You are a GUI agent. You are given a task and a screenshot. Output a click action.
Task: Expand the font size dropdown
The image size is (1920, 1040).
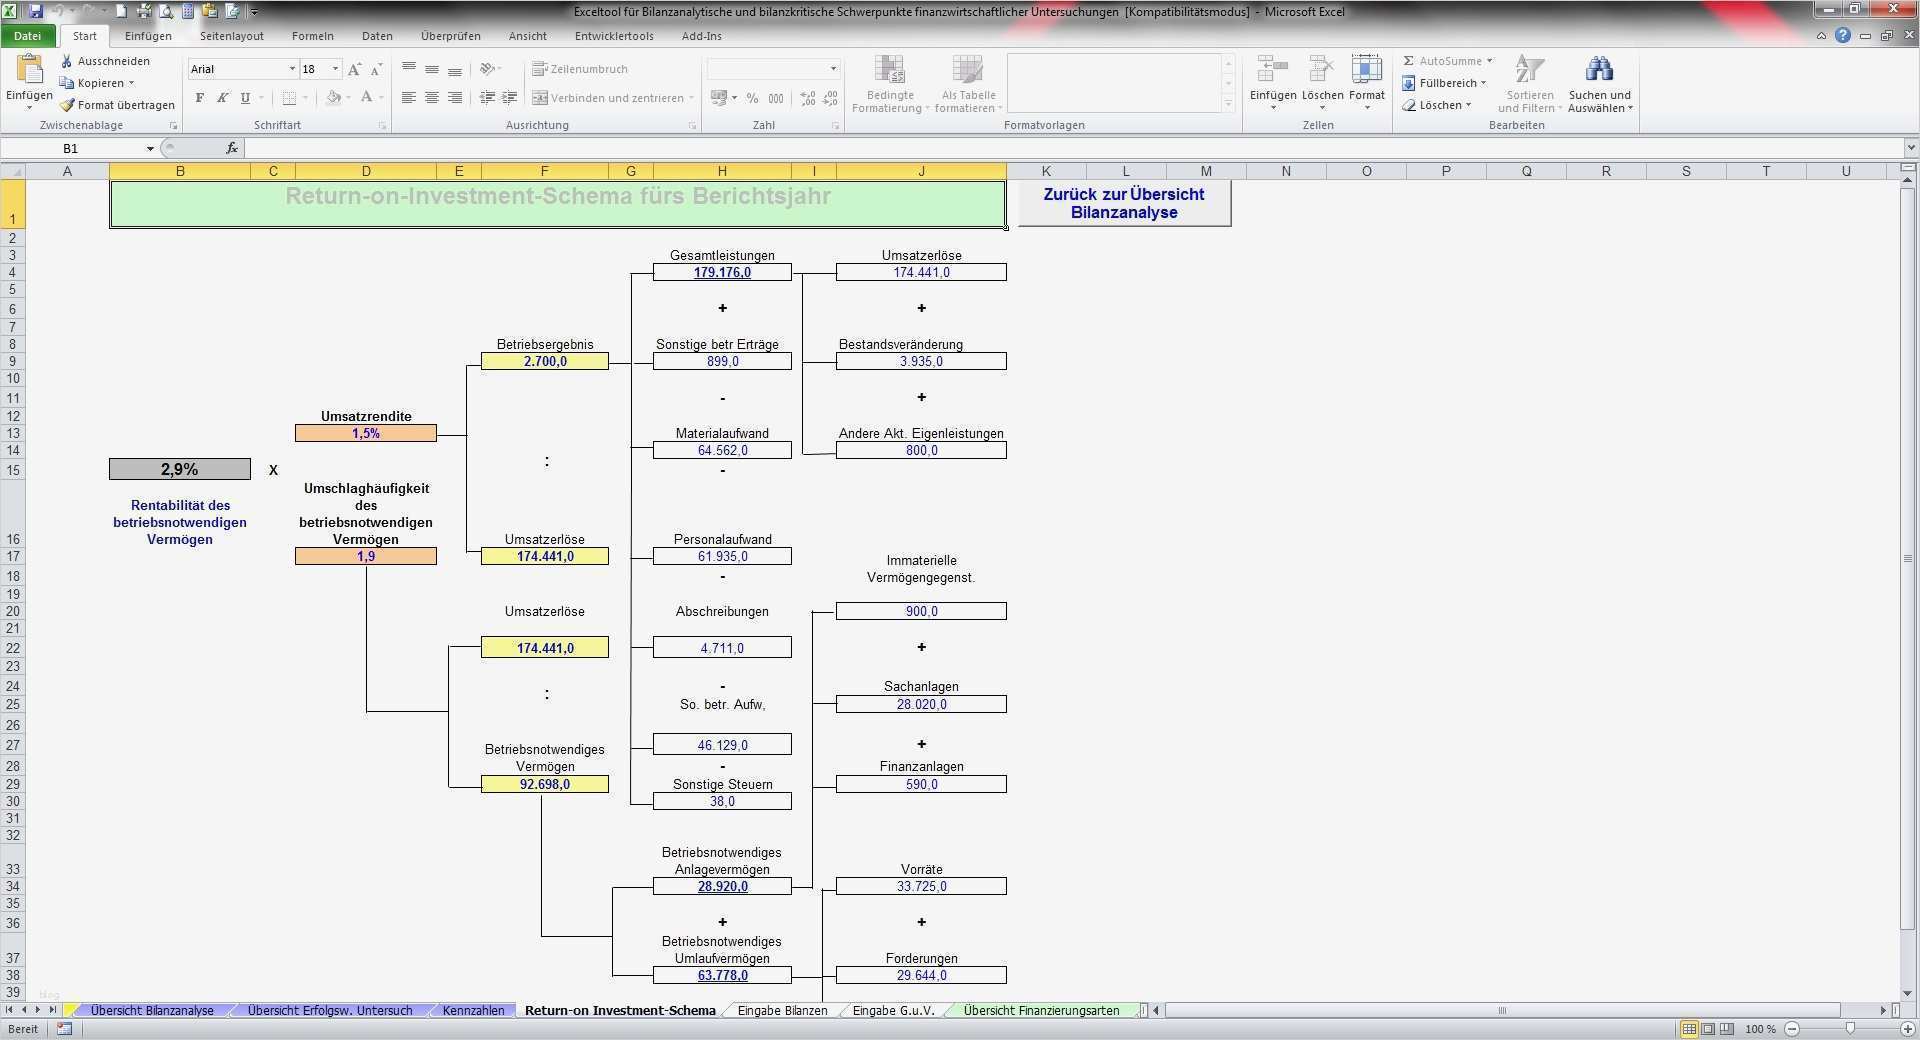pos(334,68)
